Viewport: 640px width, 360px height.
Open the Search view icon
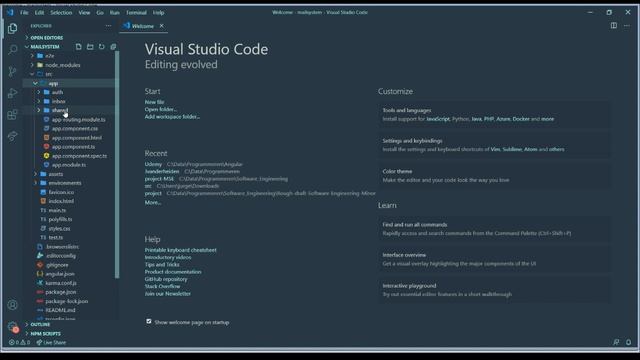click(12, 50)
